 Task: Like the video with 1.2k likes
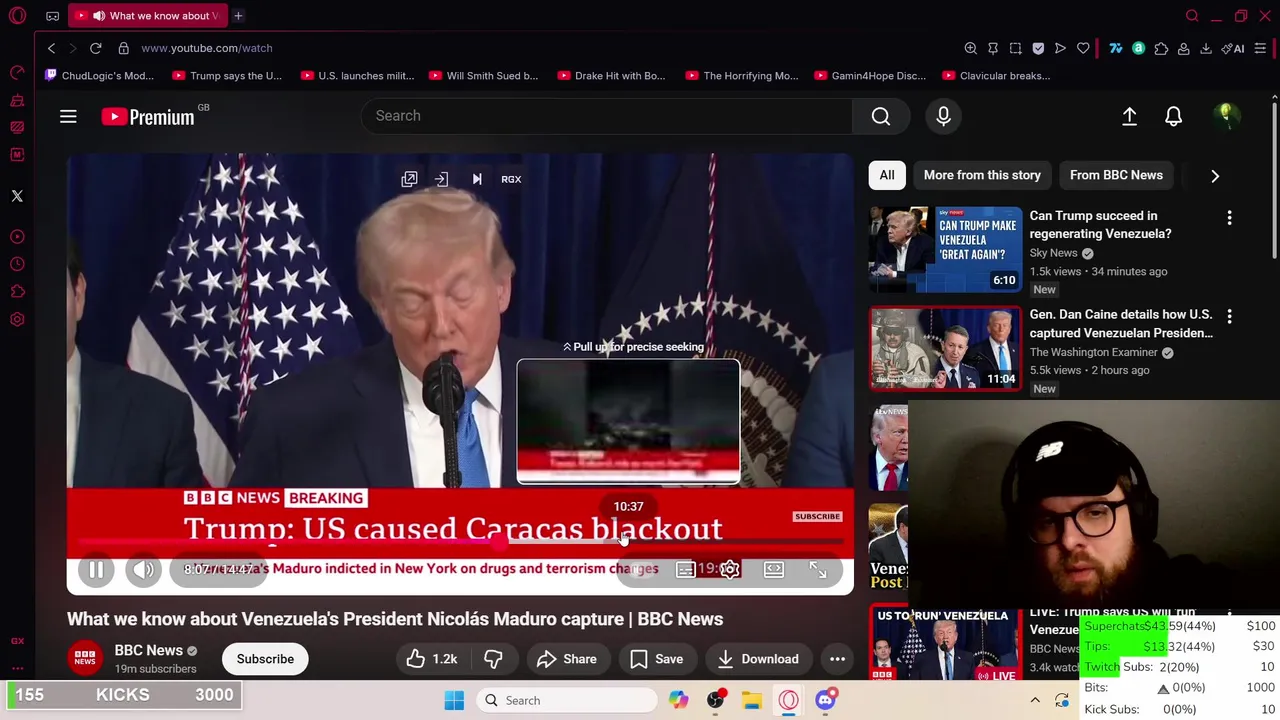pyautogui.click(x=431, y=659)
